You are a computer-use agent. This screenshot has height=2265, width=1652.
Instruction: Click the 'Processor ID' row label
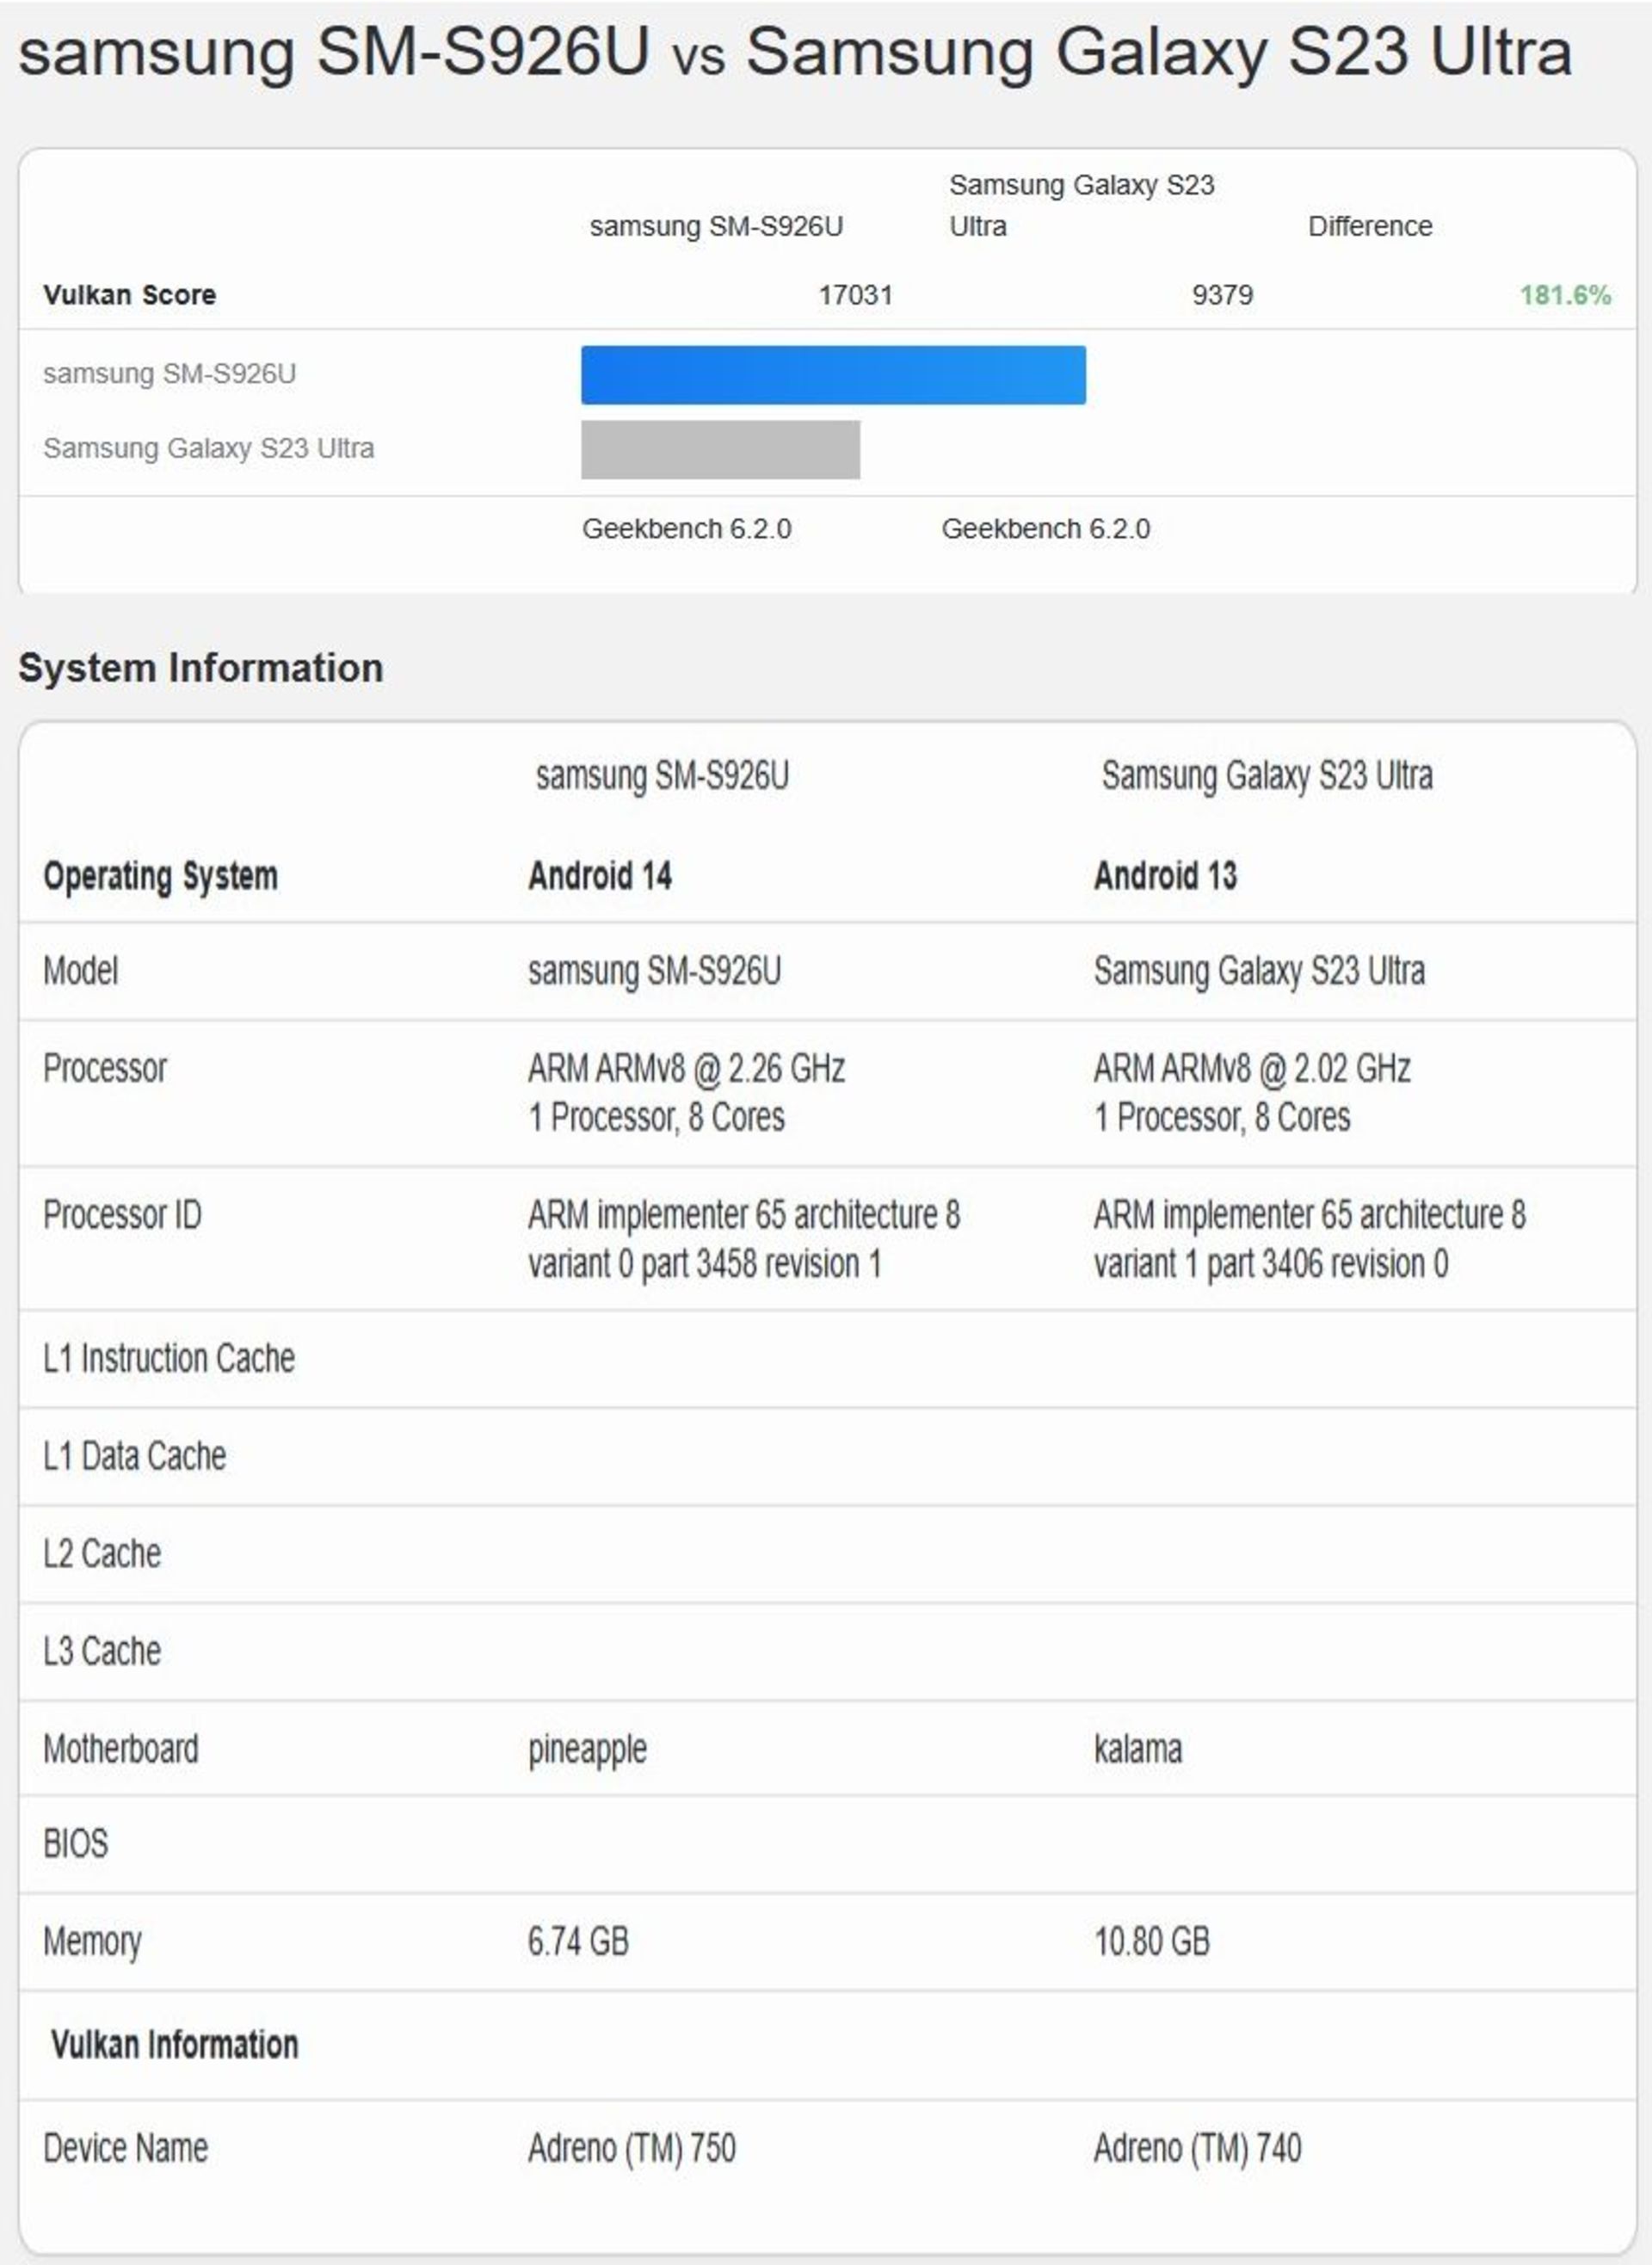pyautogui.click(x=122, y=1214)
